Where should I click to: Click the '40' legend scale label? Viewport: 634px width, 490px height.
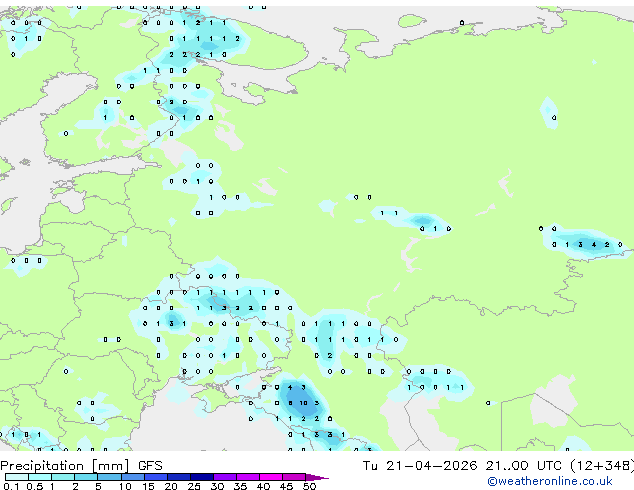point(263,486)
